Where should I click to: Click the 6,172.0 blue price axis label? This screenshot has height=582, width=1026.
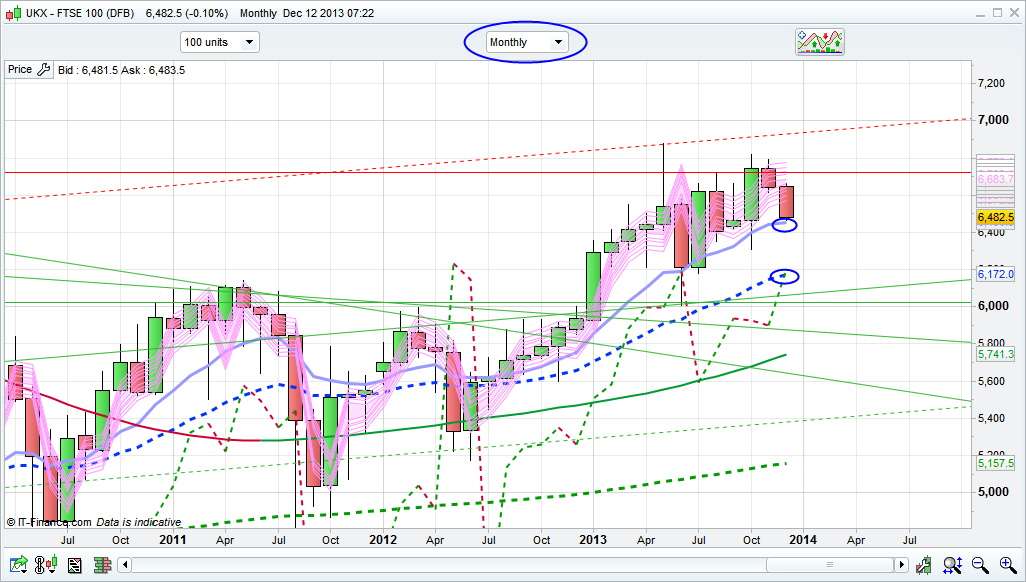996,274
